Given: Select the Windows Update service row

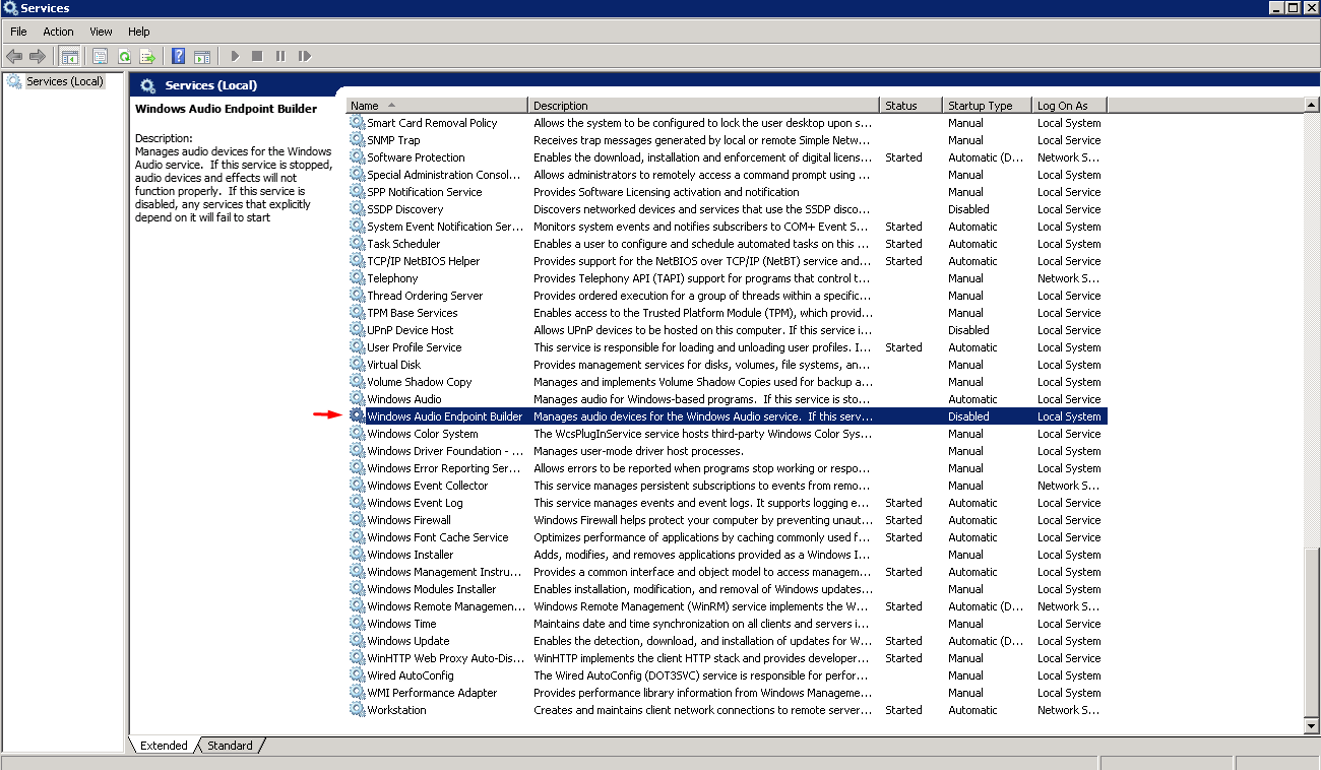Looking at the screenshot, I should click(x=408, y=641).
